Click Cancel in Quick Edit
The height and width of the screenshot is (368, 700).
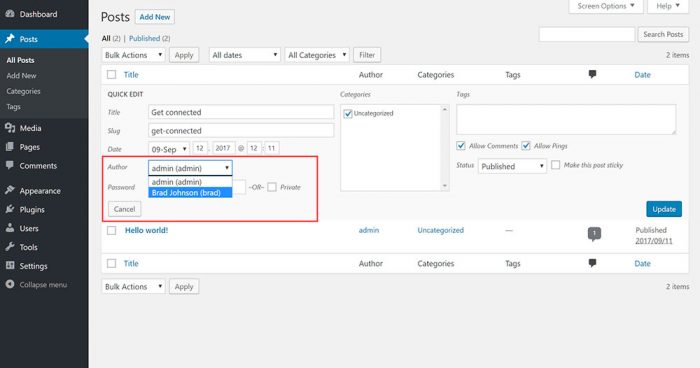point(124,209)
